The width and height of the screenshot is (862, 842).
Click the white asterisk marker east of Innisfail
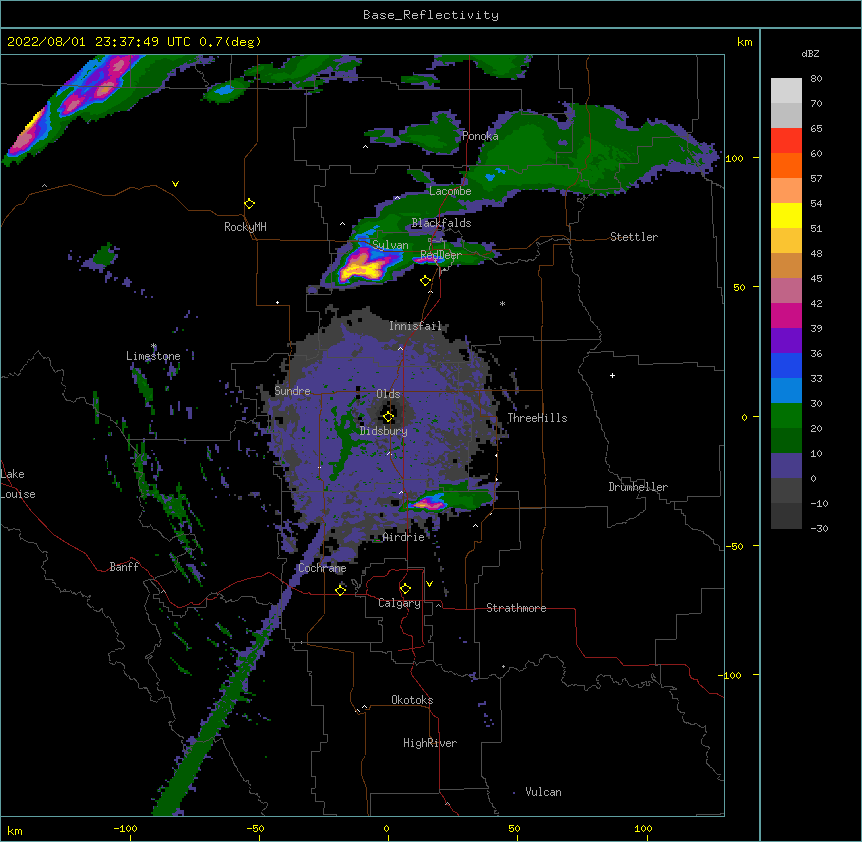pyautogui.click(x=502, y=304)
